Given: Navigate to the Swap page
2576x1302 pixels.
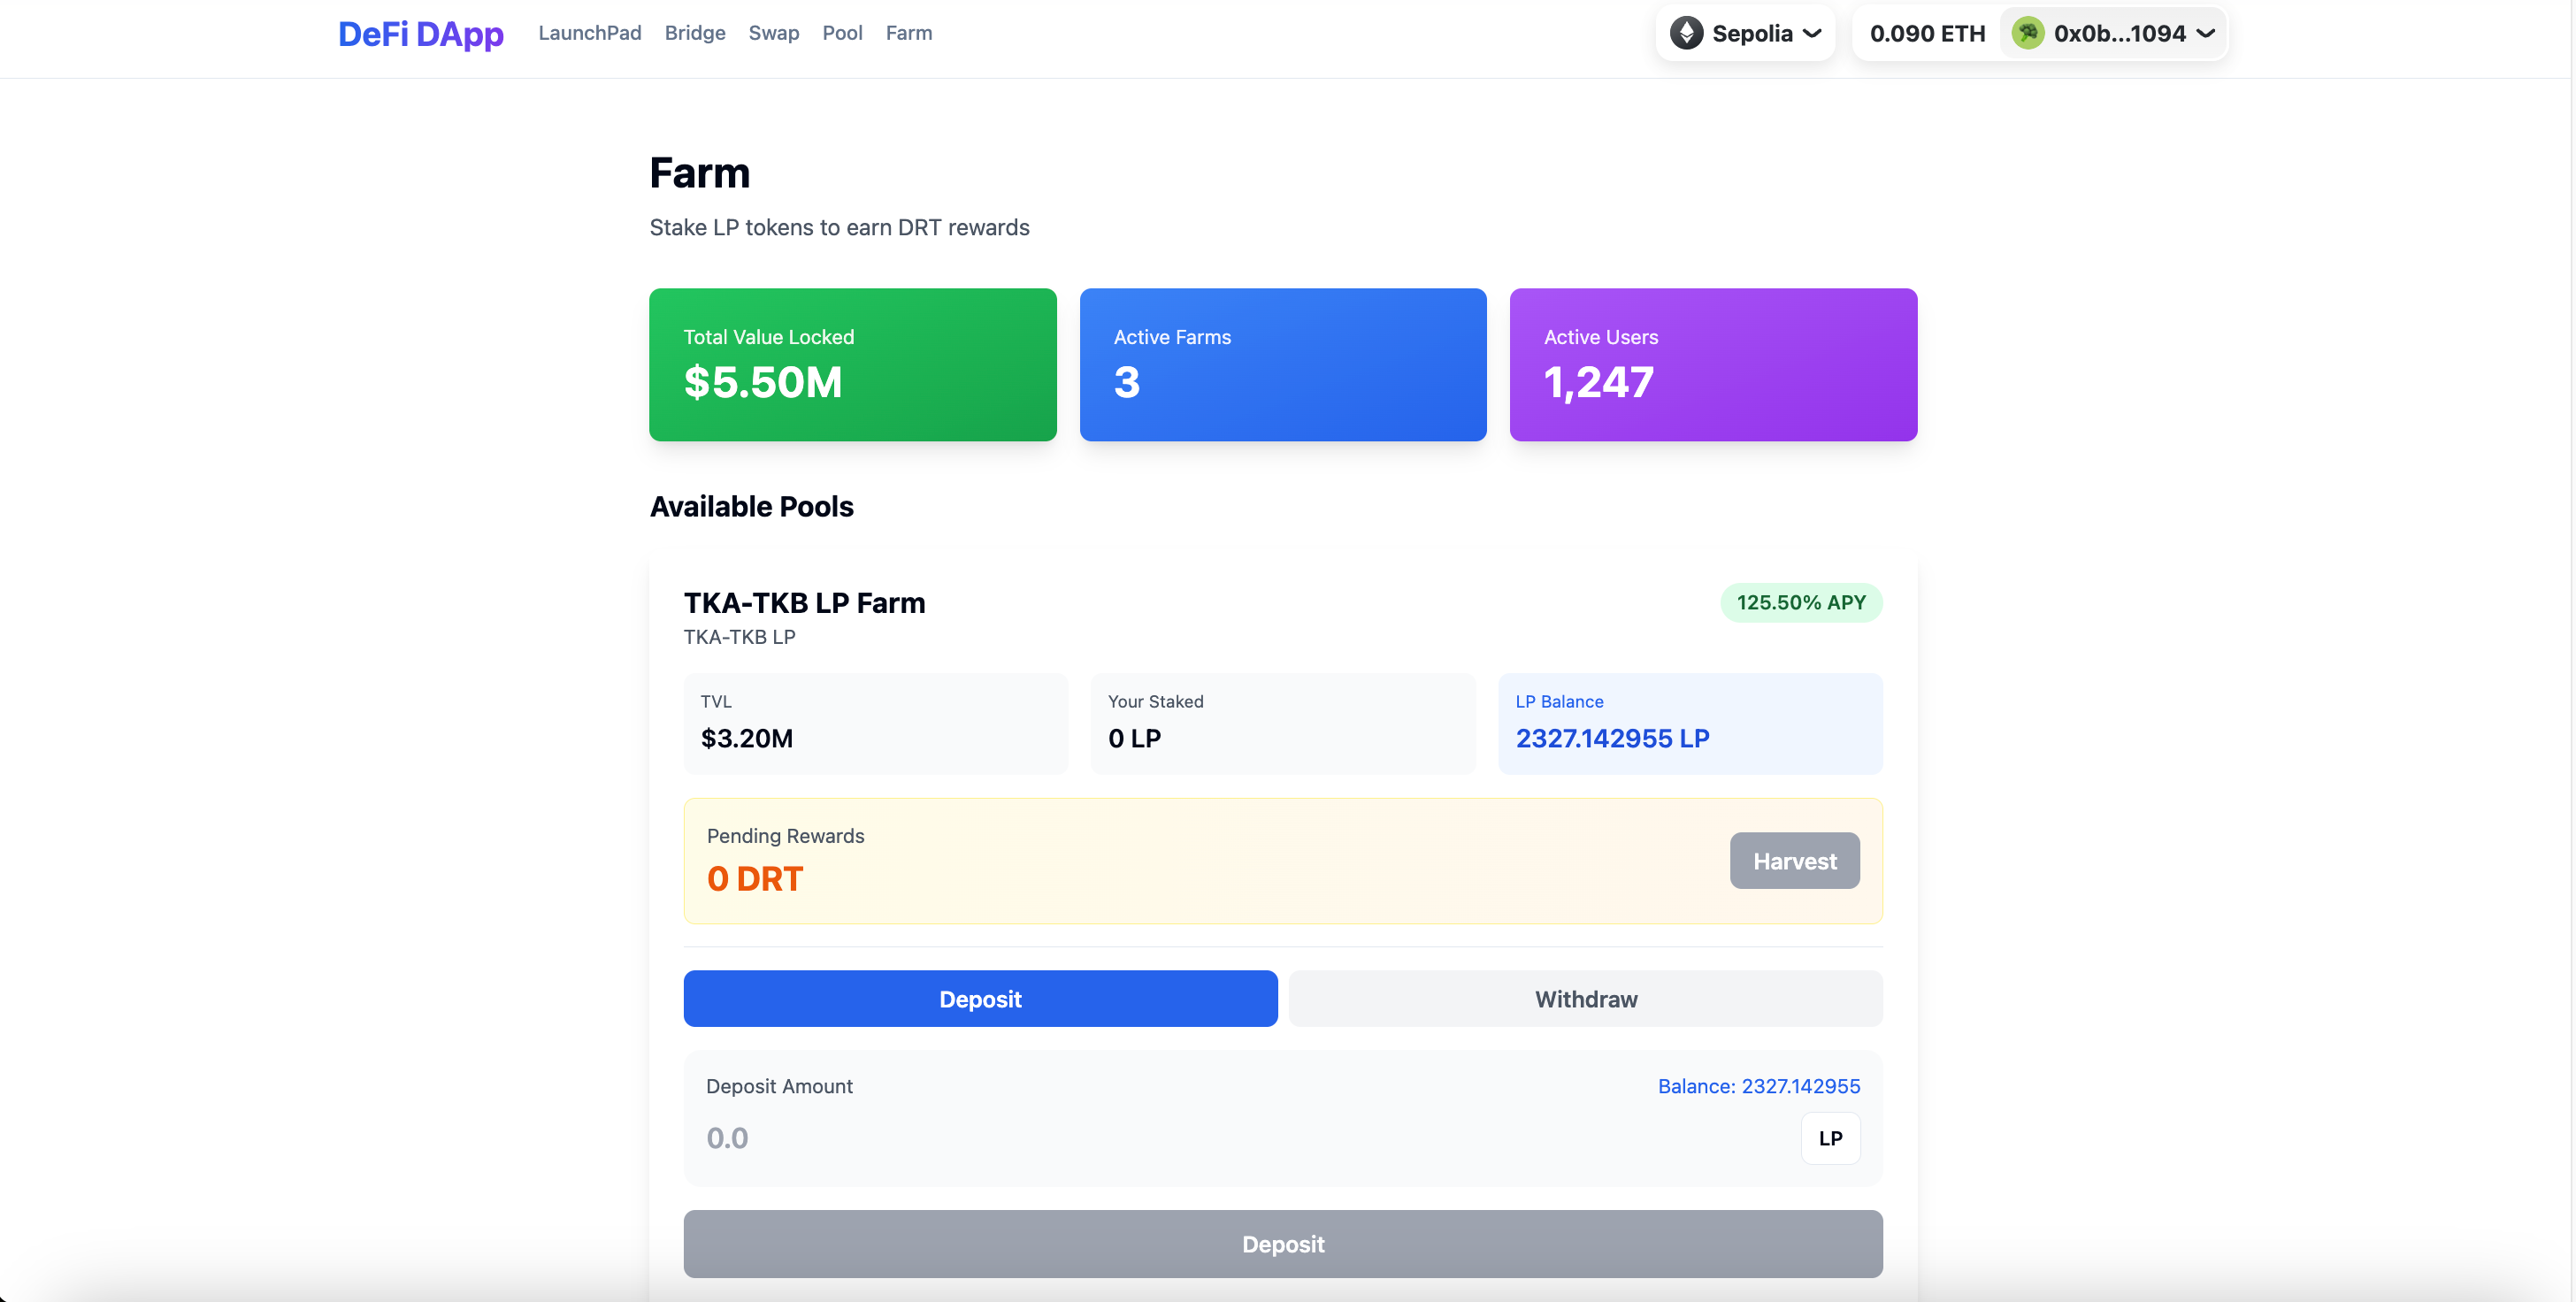Looking at the screenshot, I should tap(773, 33).
